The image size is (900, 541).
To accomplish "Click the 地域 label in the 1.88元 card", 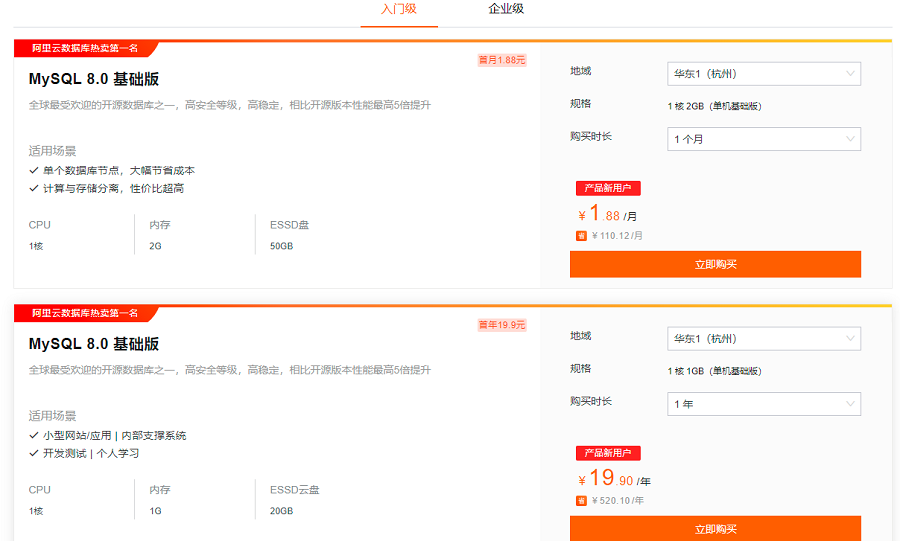I will pyautogui.click(x=580, y=71).
